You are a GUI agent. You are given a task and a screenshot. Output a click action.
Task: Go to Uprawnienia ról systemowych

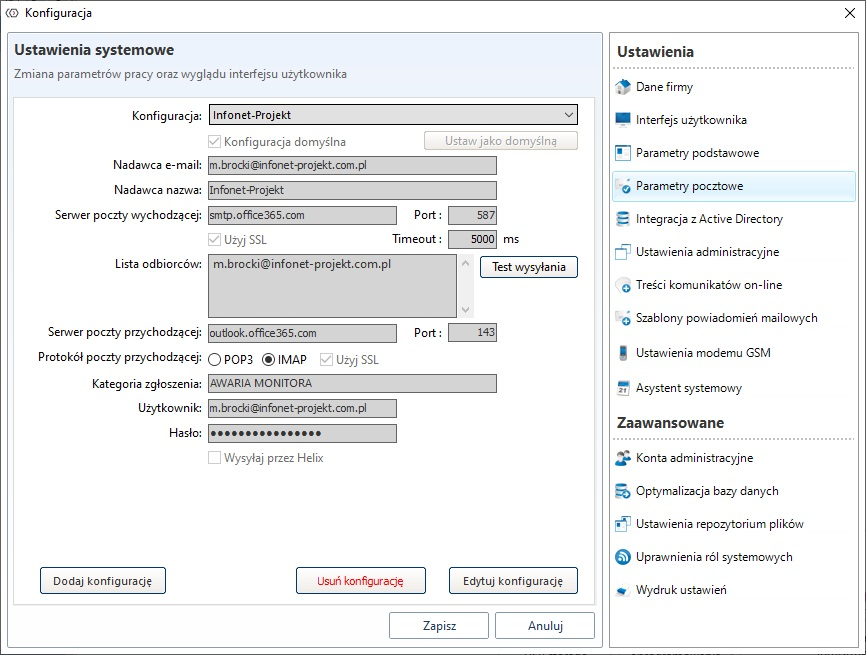click(714, 557)
